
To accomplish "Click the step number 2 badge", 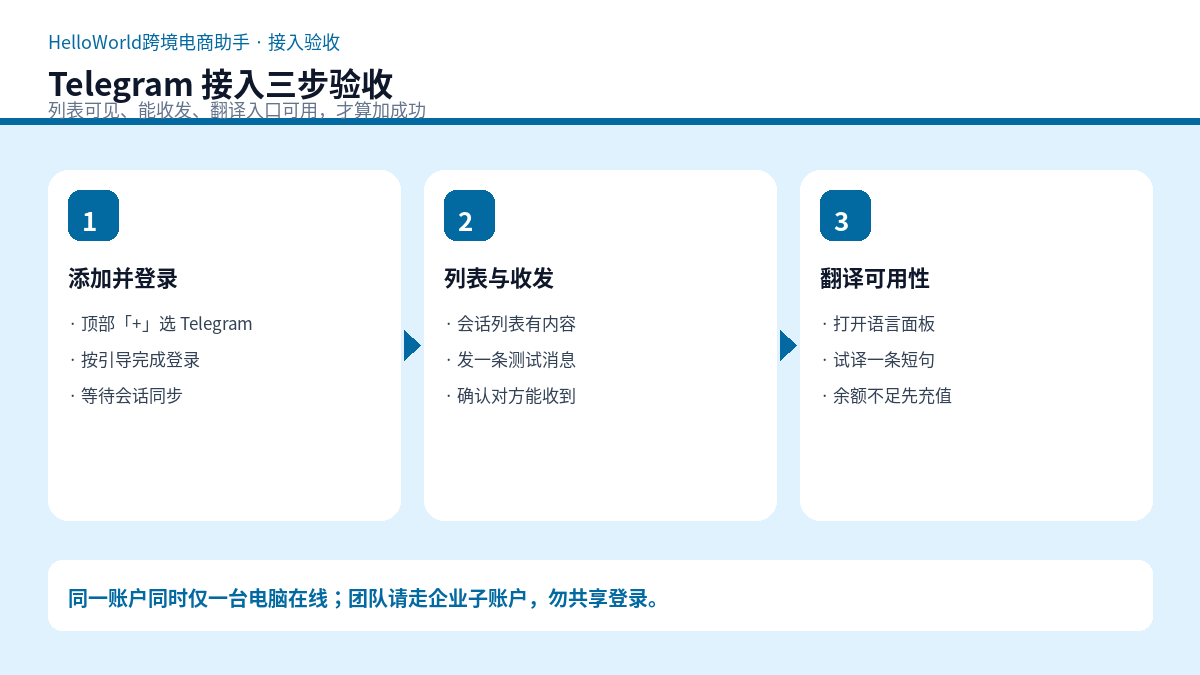I will point(469,215).
